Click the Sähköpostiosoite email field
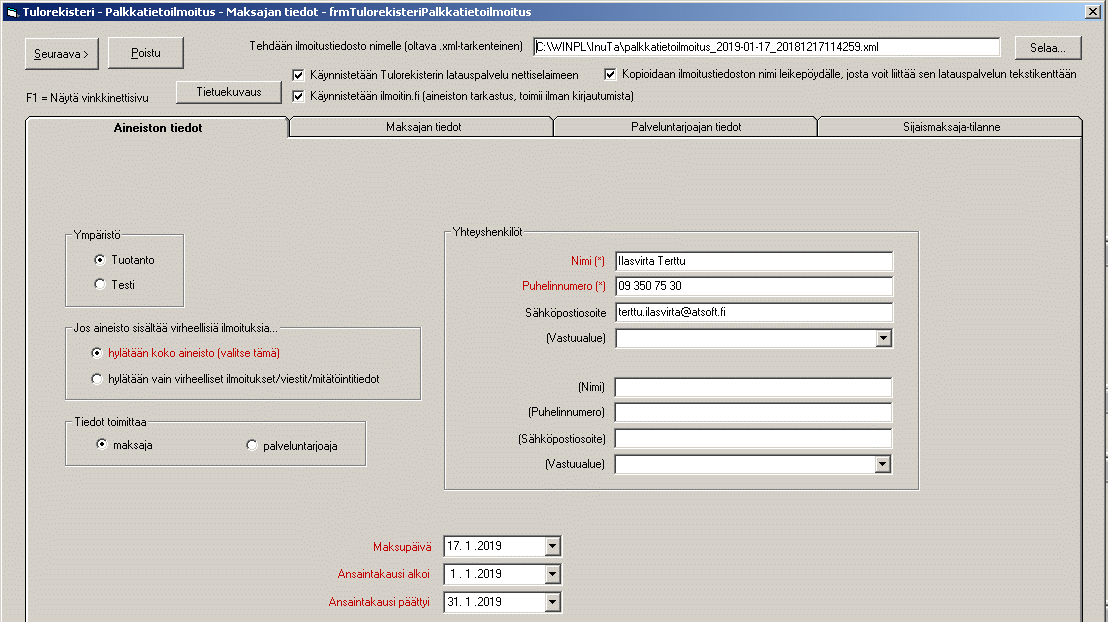The image size is (1108, 622). pyautogui.click(x=753, y=312)
